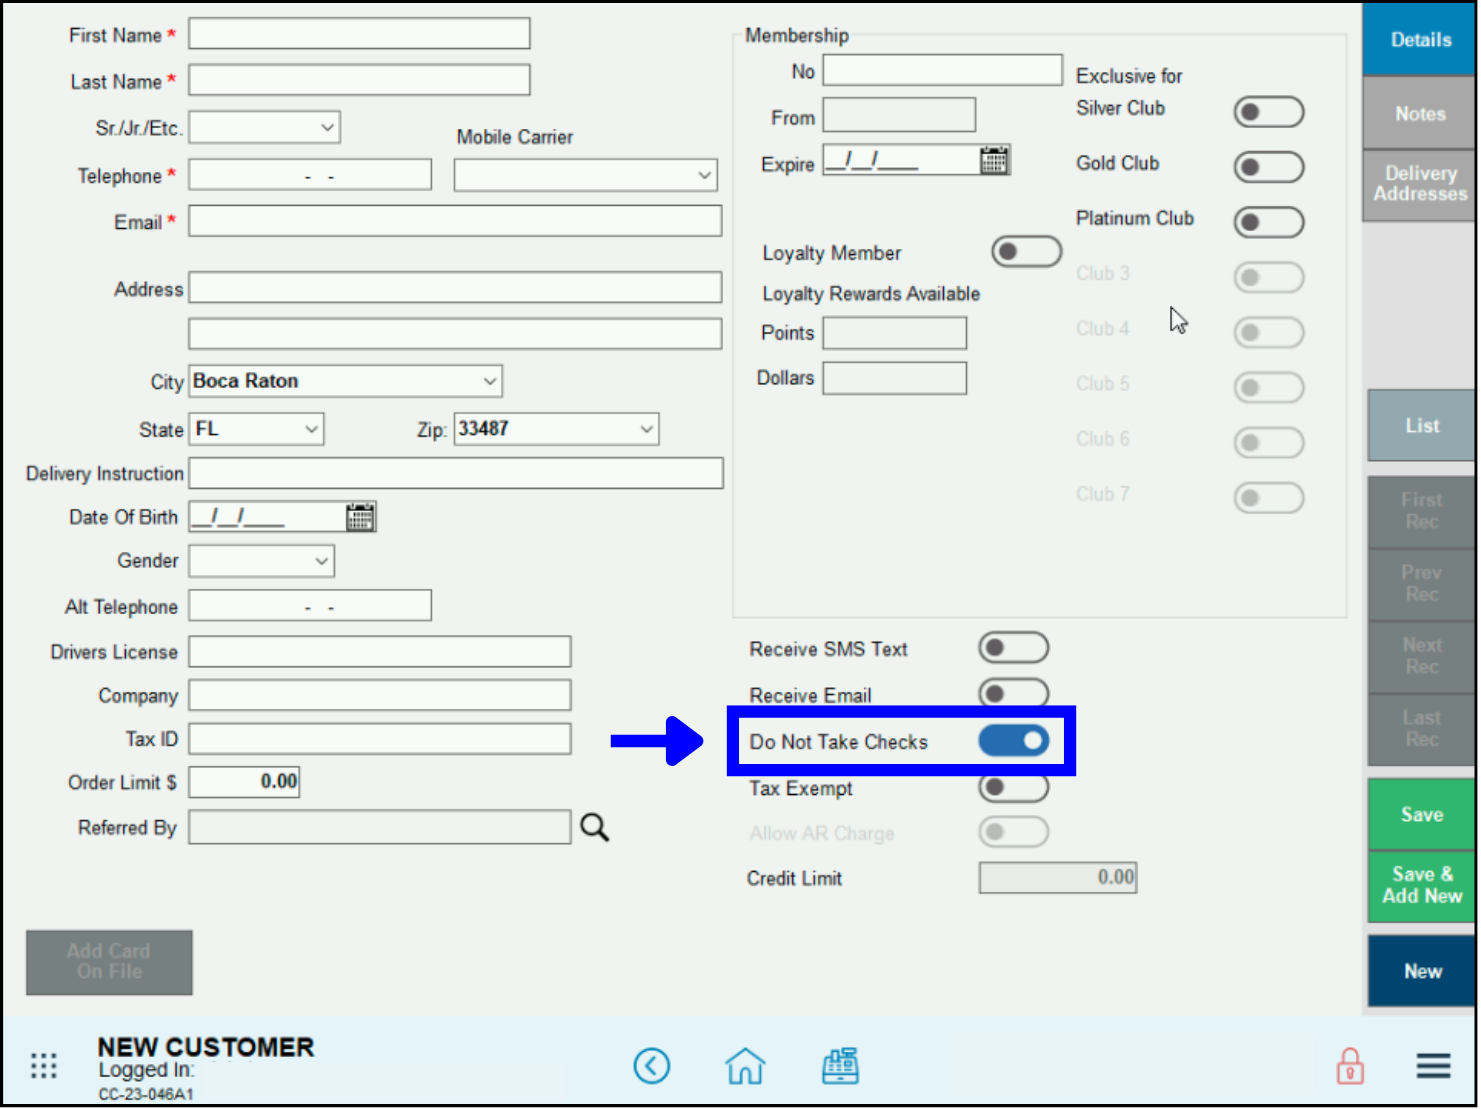Click the Alt Telephone field
Screen dimensions: 1481x1109
(310, 605)
